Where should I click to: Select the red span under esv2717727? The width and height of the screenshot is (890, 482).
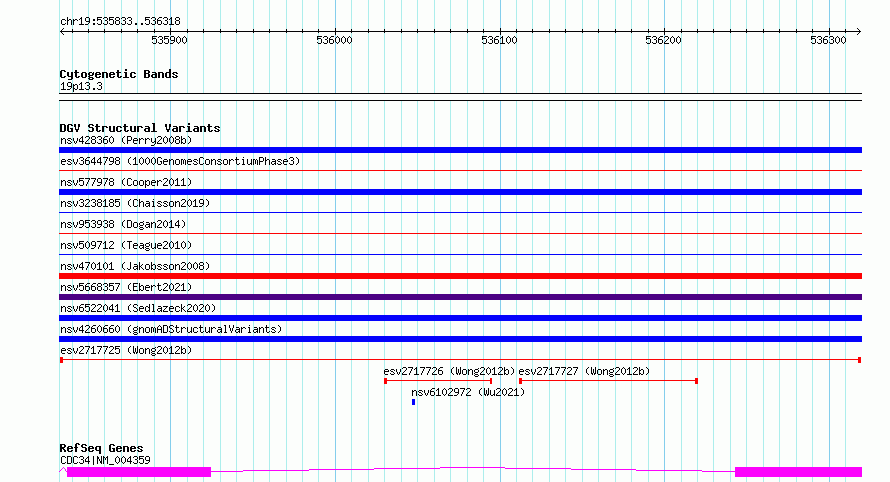(608, 381)
